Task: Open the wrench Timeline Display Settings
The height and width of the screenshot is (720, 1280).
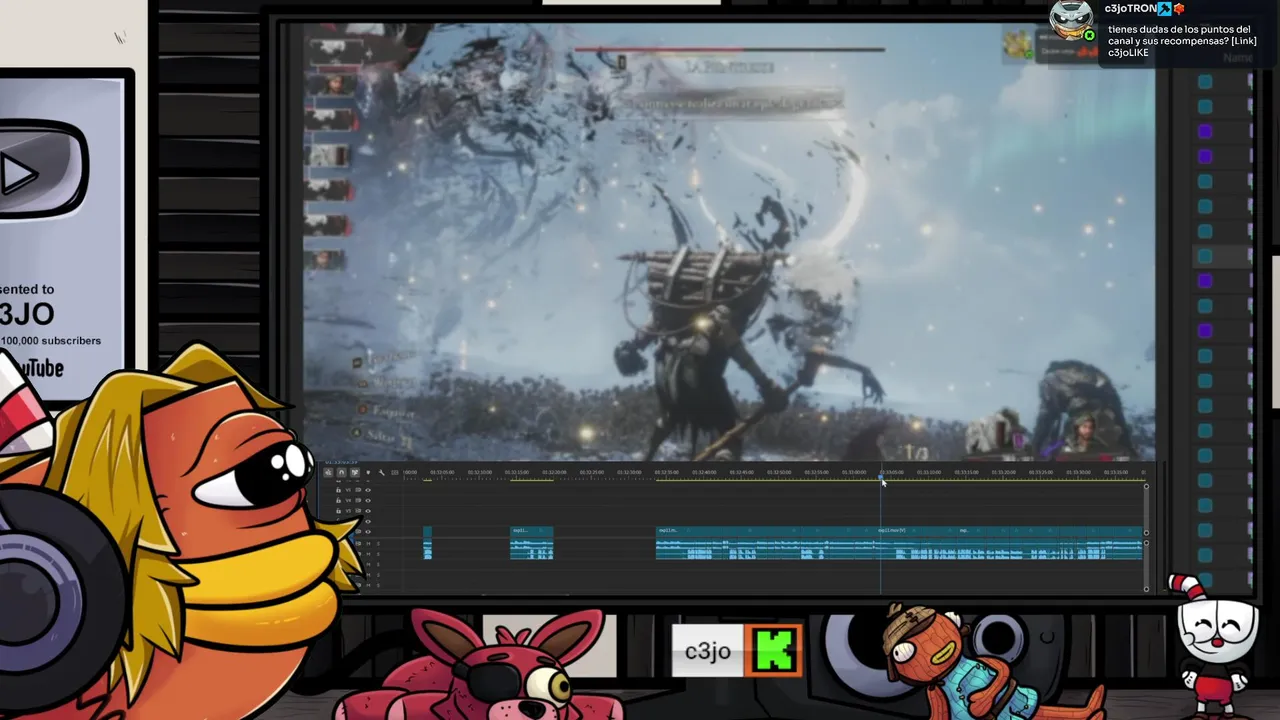Action: (x=381, y=472)
